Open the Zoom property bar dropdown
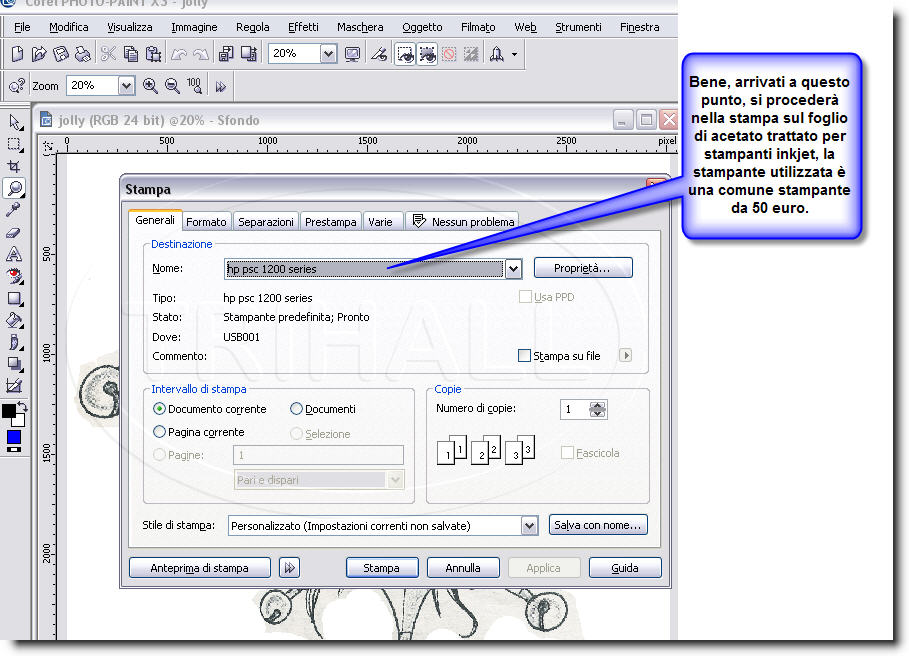 [126, 86]
